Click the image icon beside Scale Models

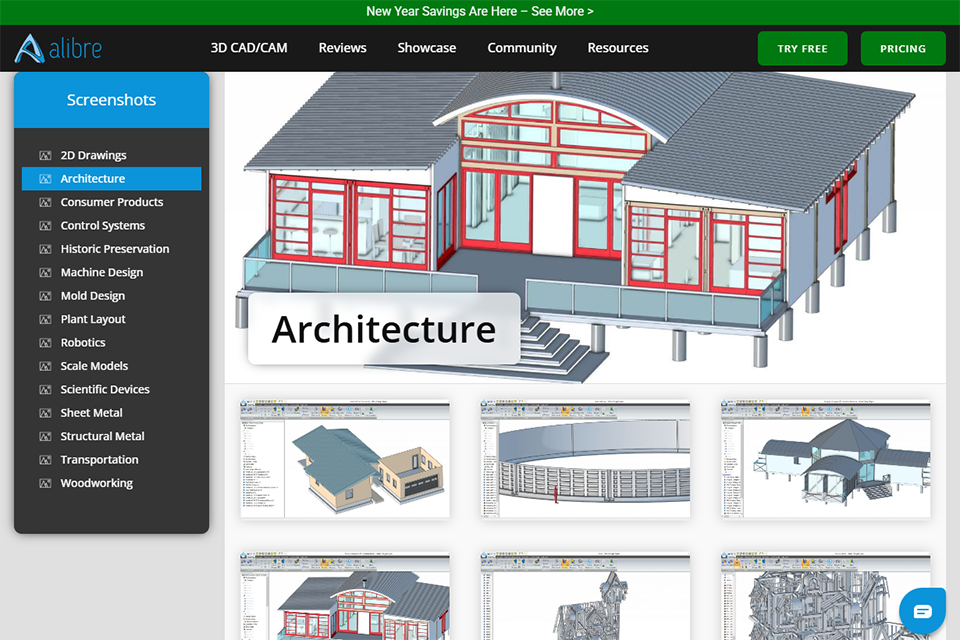[x=45, y=366]
